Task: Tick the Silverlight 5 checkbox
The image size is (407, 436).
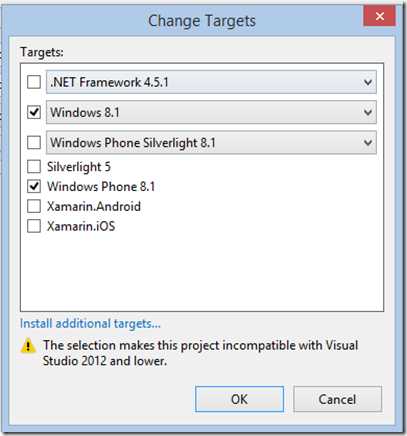Action: (34, 167)
